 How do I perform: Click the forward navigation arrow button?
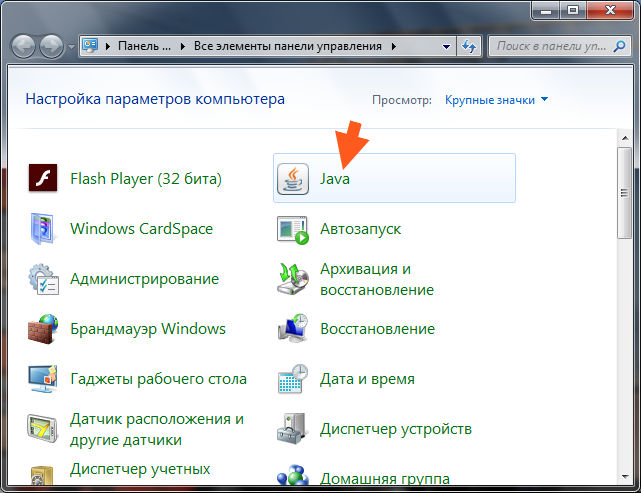(x=52, y=46)
